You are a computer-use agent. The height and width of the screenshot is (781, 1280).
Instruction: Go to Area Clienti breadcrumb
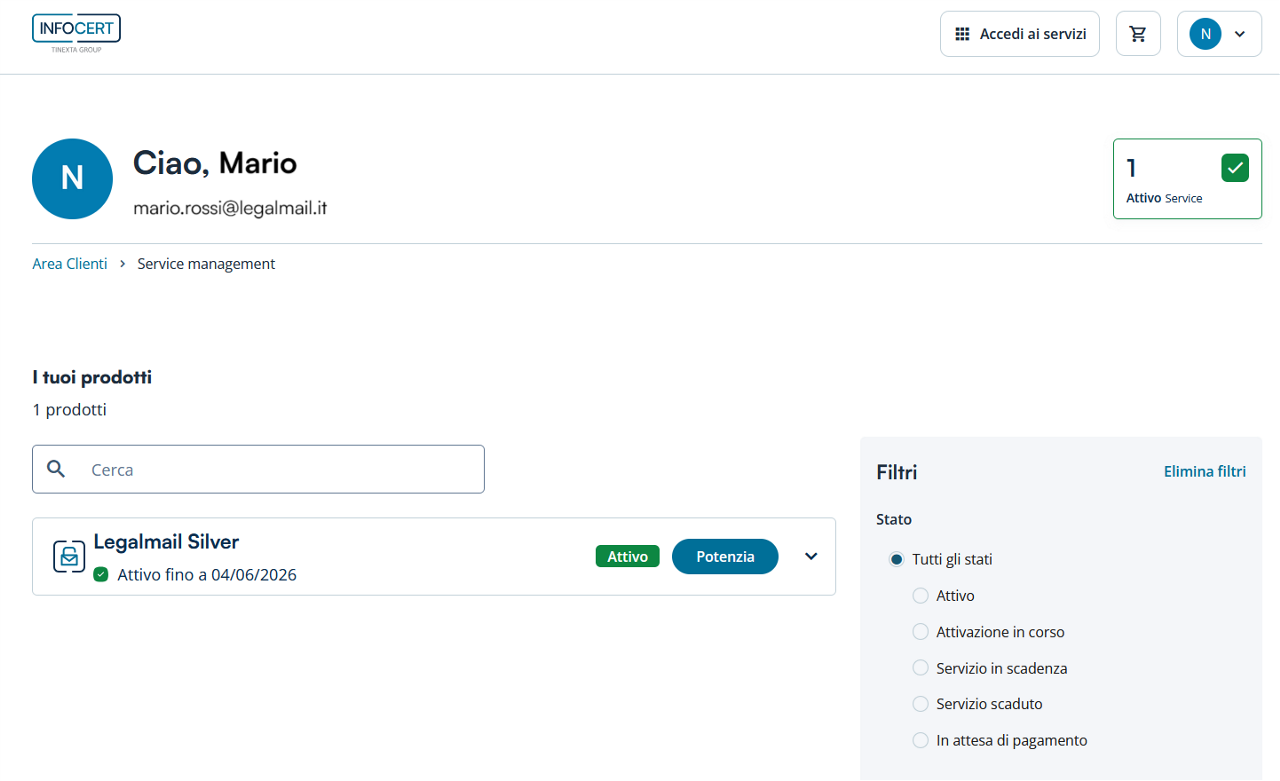pos(70,264)
